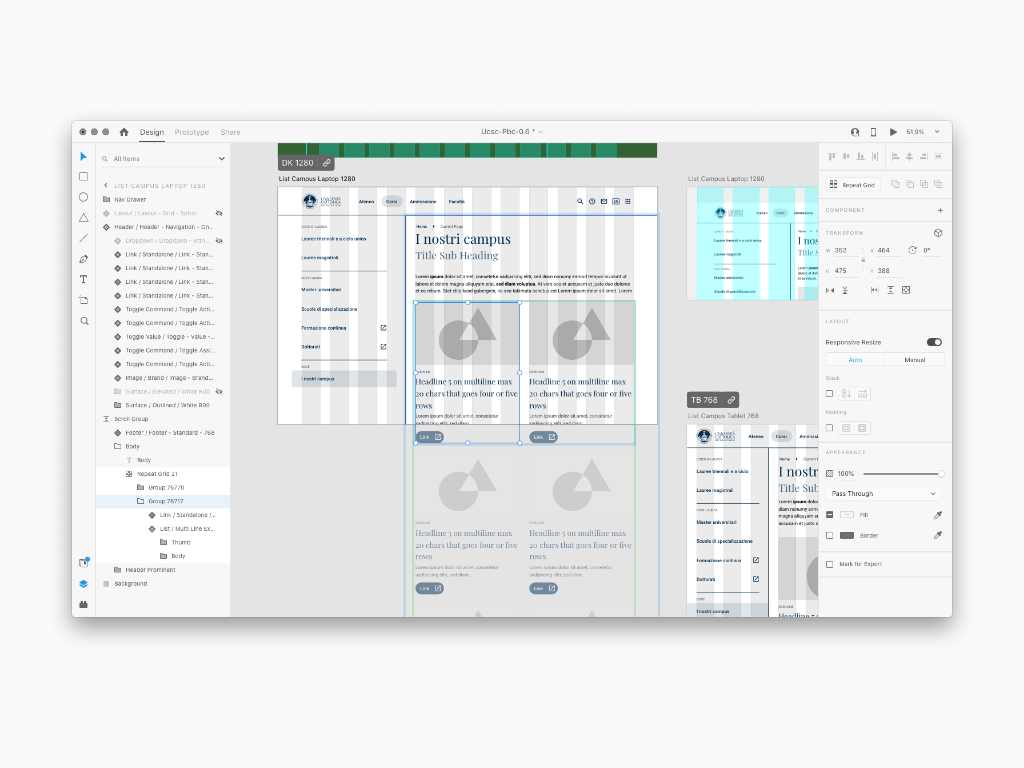
Task: Go to Home screen icon
Action: [124, 132]
